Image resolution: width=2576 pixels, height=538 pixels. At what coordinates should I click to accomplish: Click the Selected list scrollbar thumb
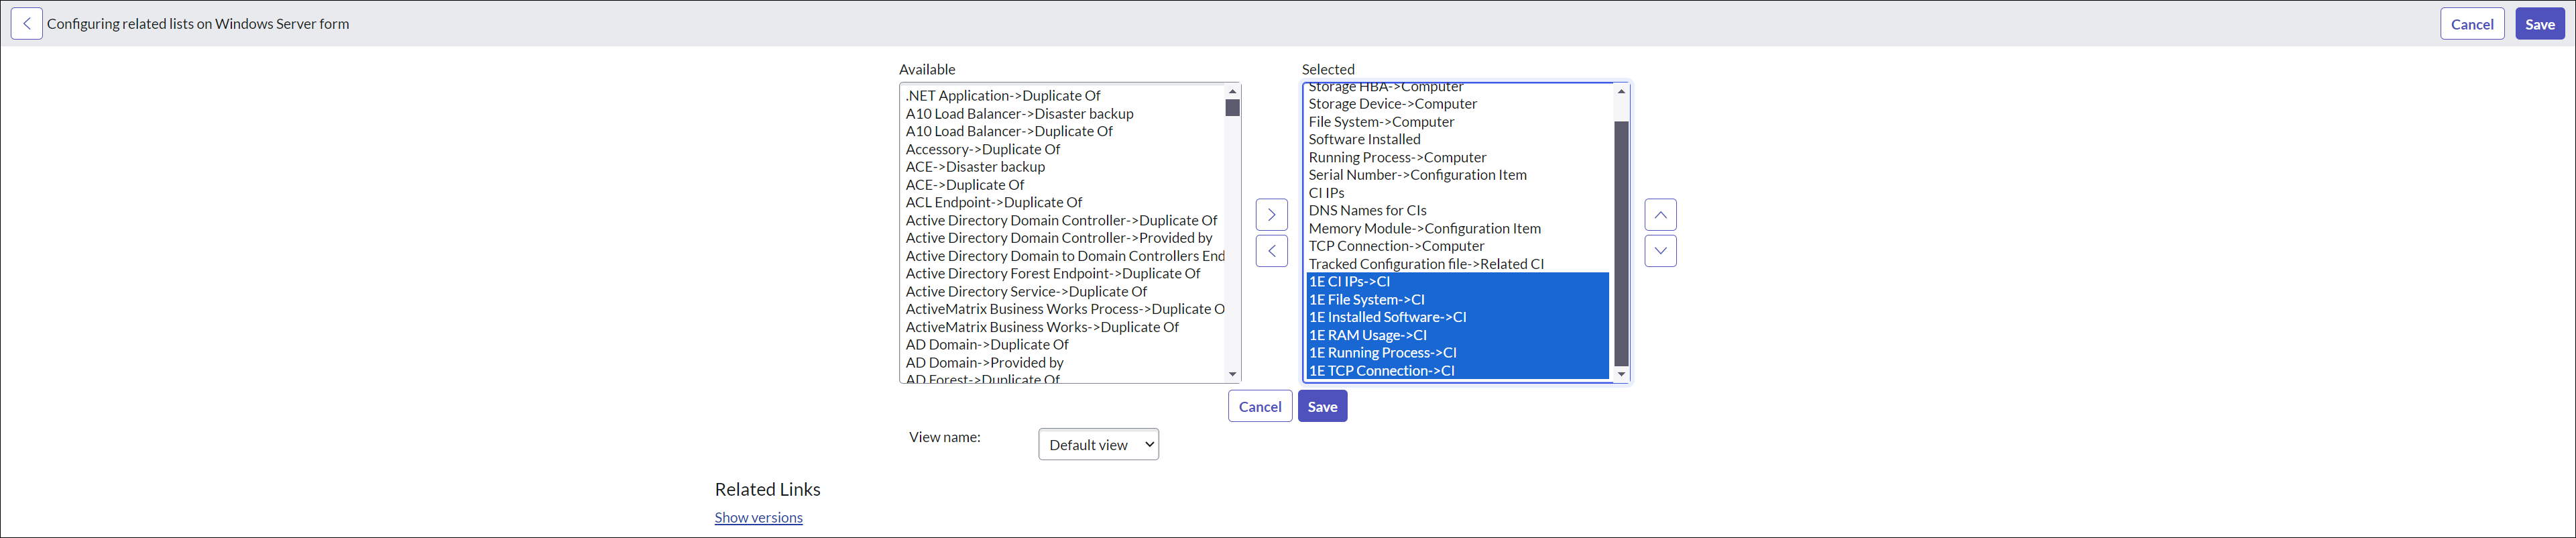(x=1621, y=244)
